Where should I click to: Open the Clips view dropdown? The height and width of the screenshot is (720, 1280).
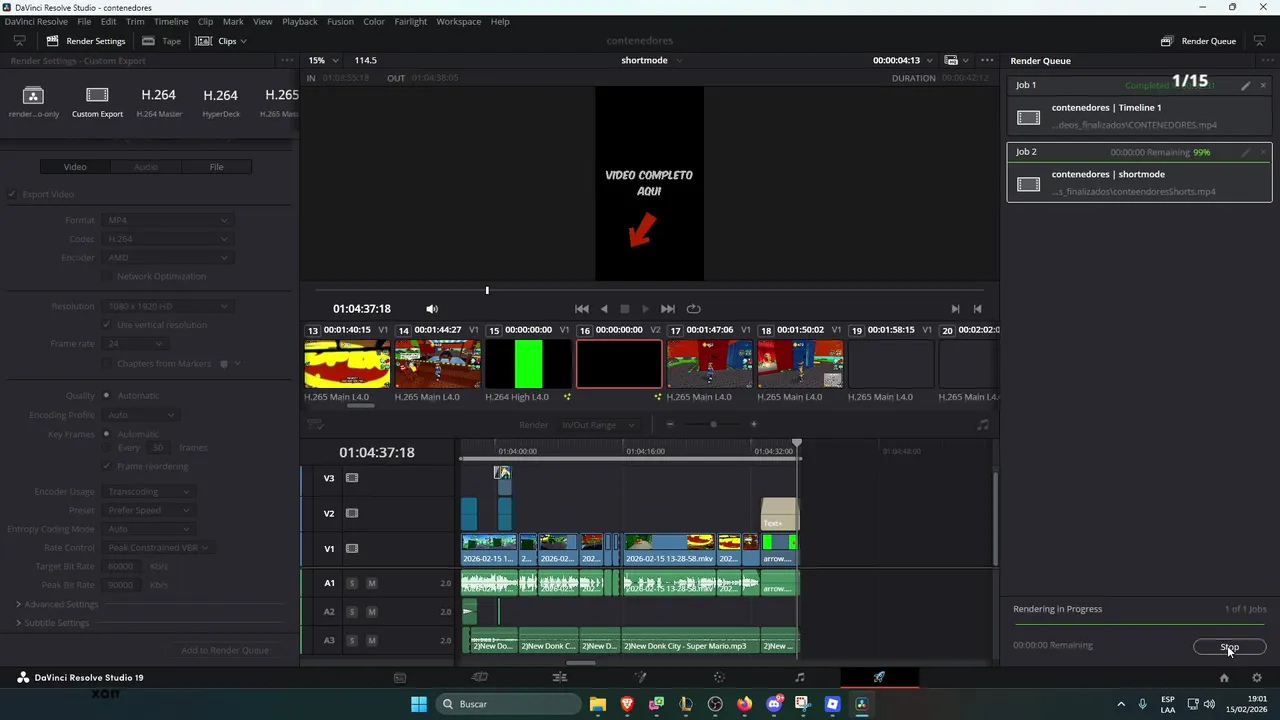click(x=221, y=41)
